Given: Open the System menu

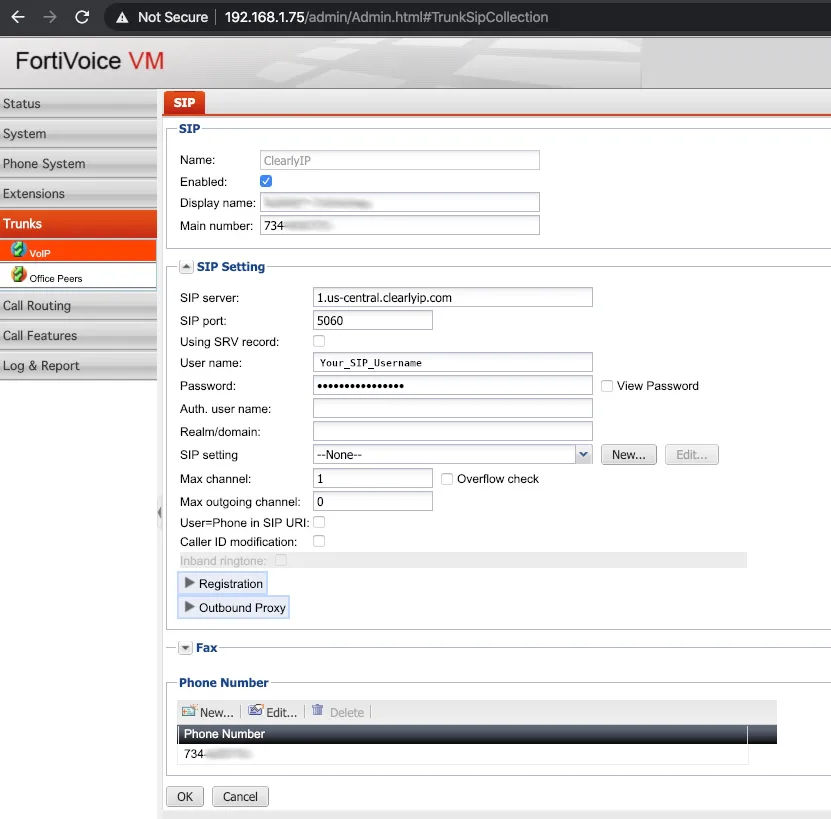Looking at the screenshot, I should (x=78, y=134).
